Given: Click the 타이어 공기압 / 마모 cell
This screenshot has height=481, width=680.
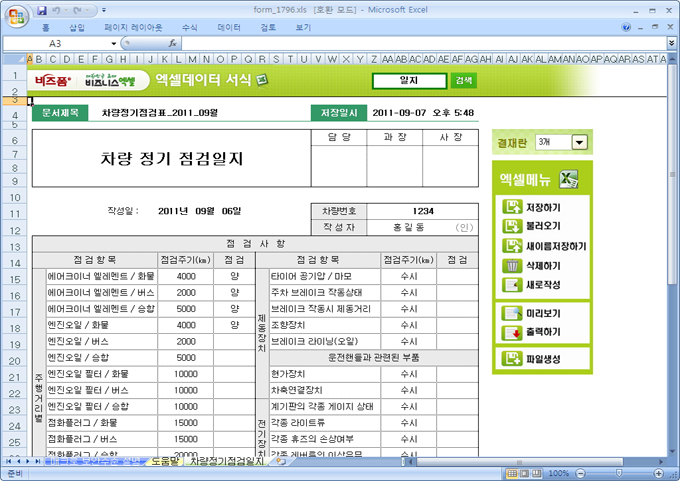Looking at the screenshot, I should 325,276.
